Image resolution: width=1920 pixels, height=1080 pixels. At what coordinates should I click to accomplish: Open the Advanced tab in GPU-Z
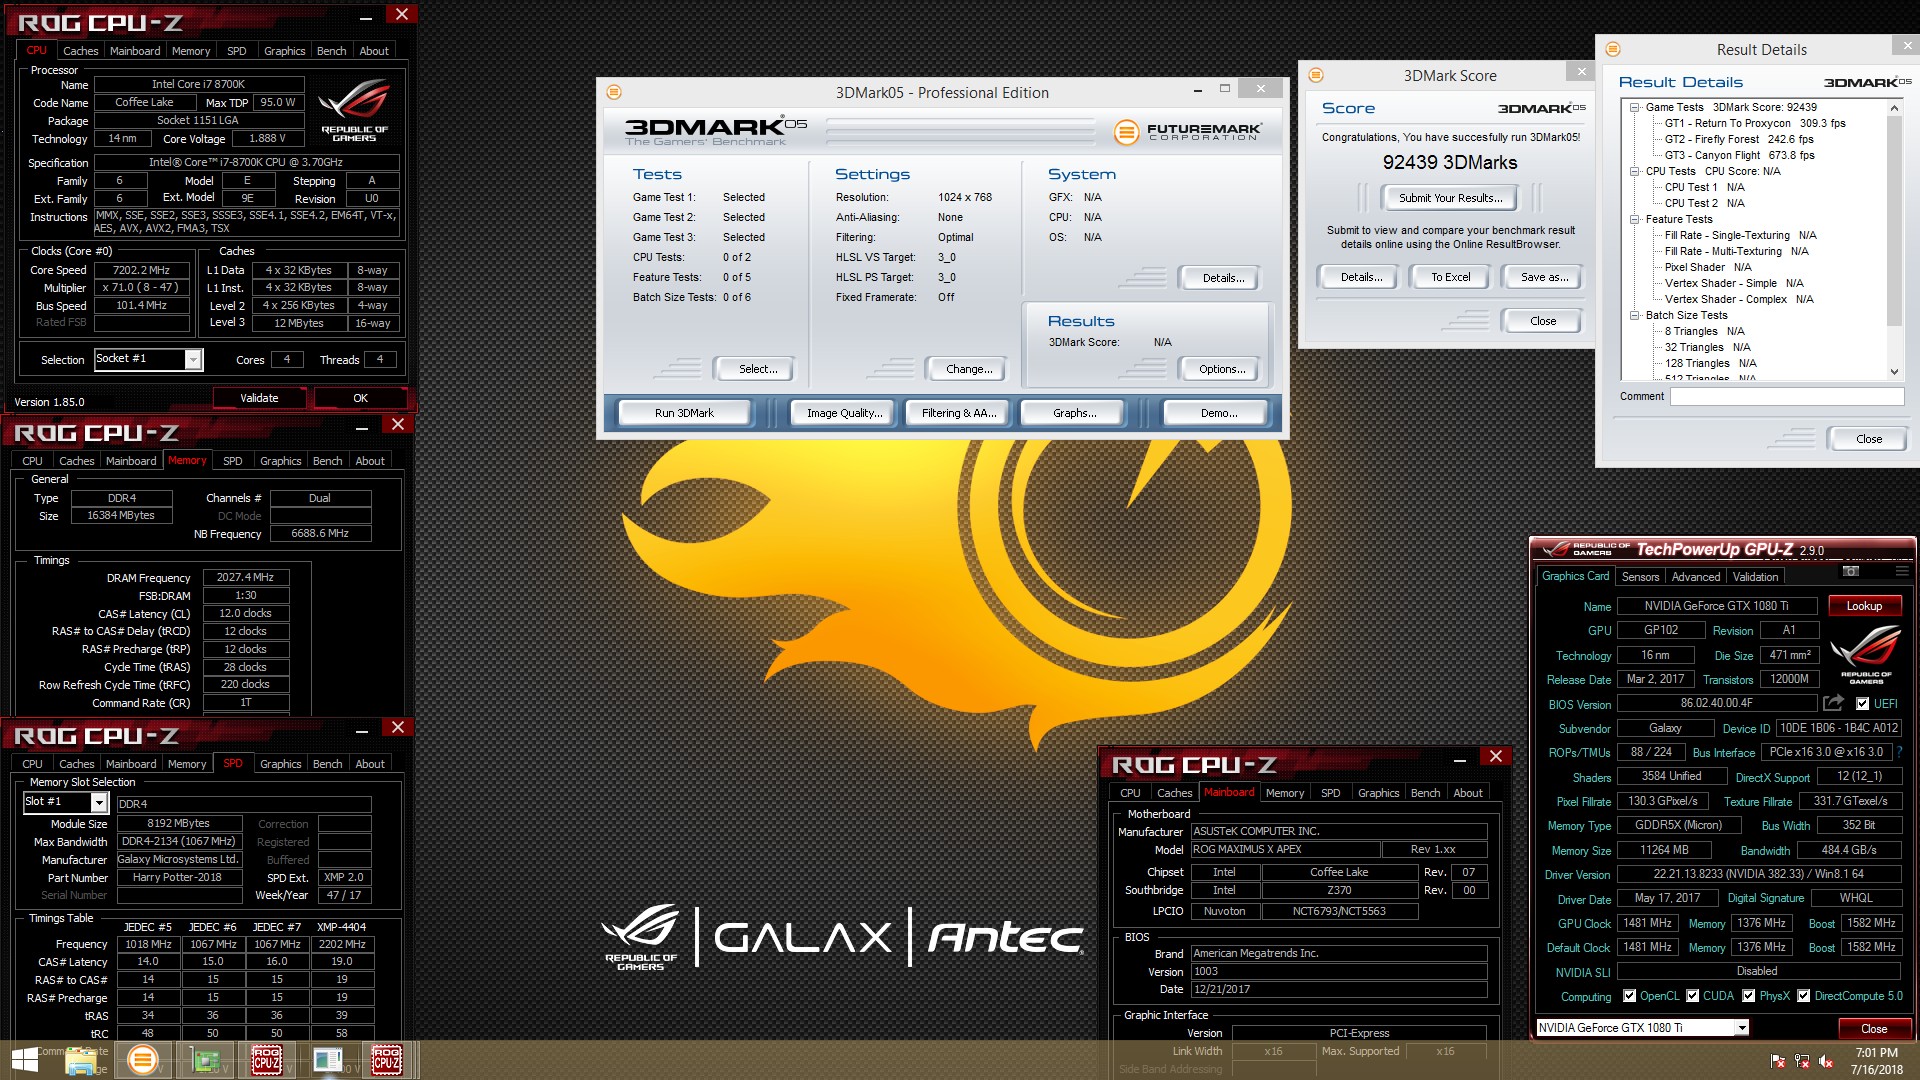[x=1696, y=577]
